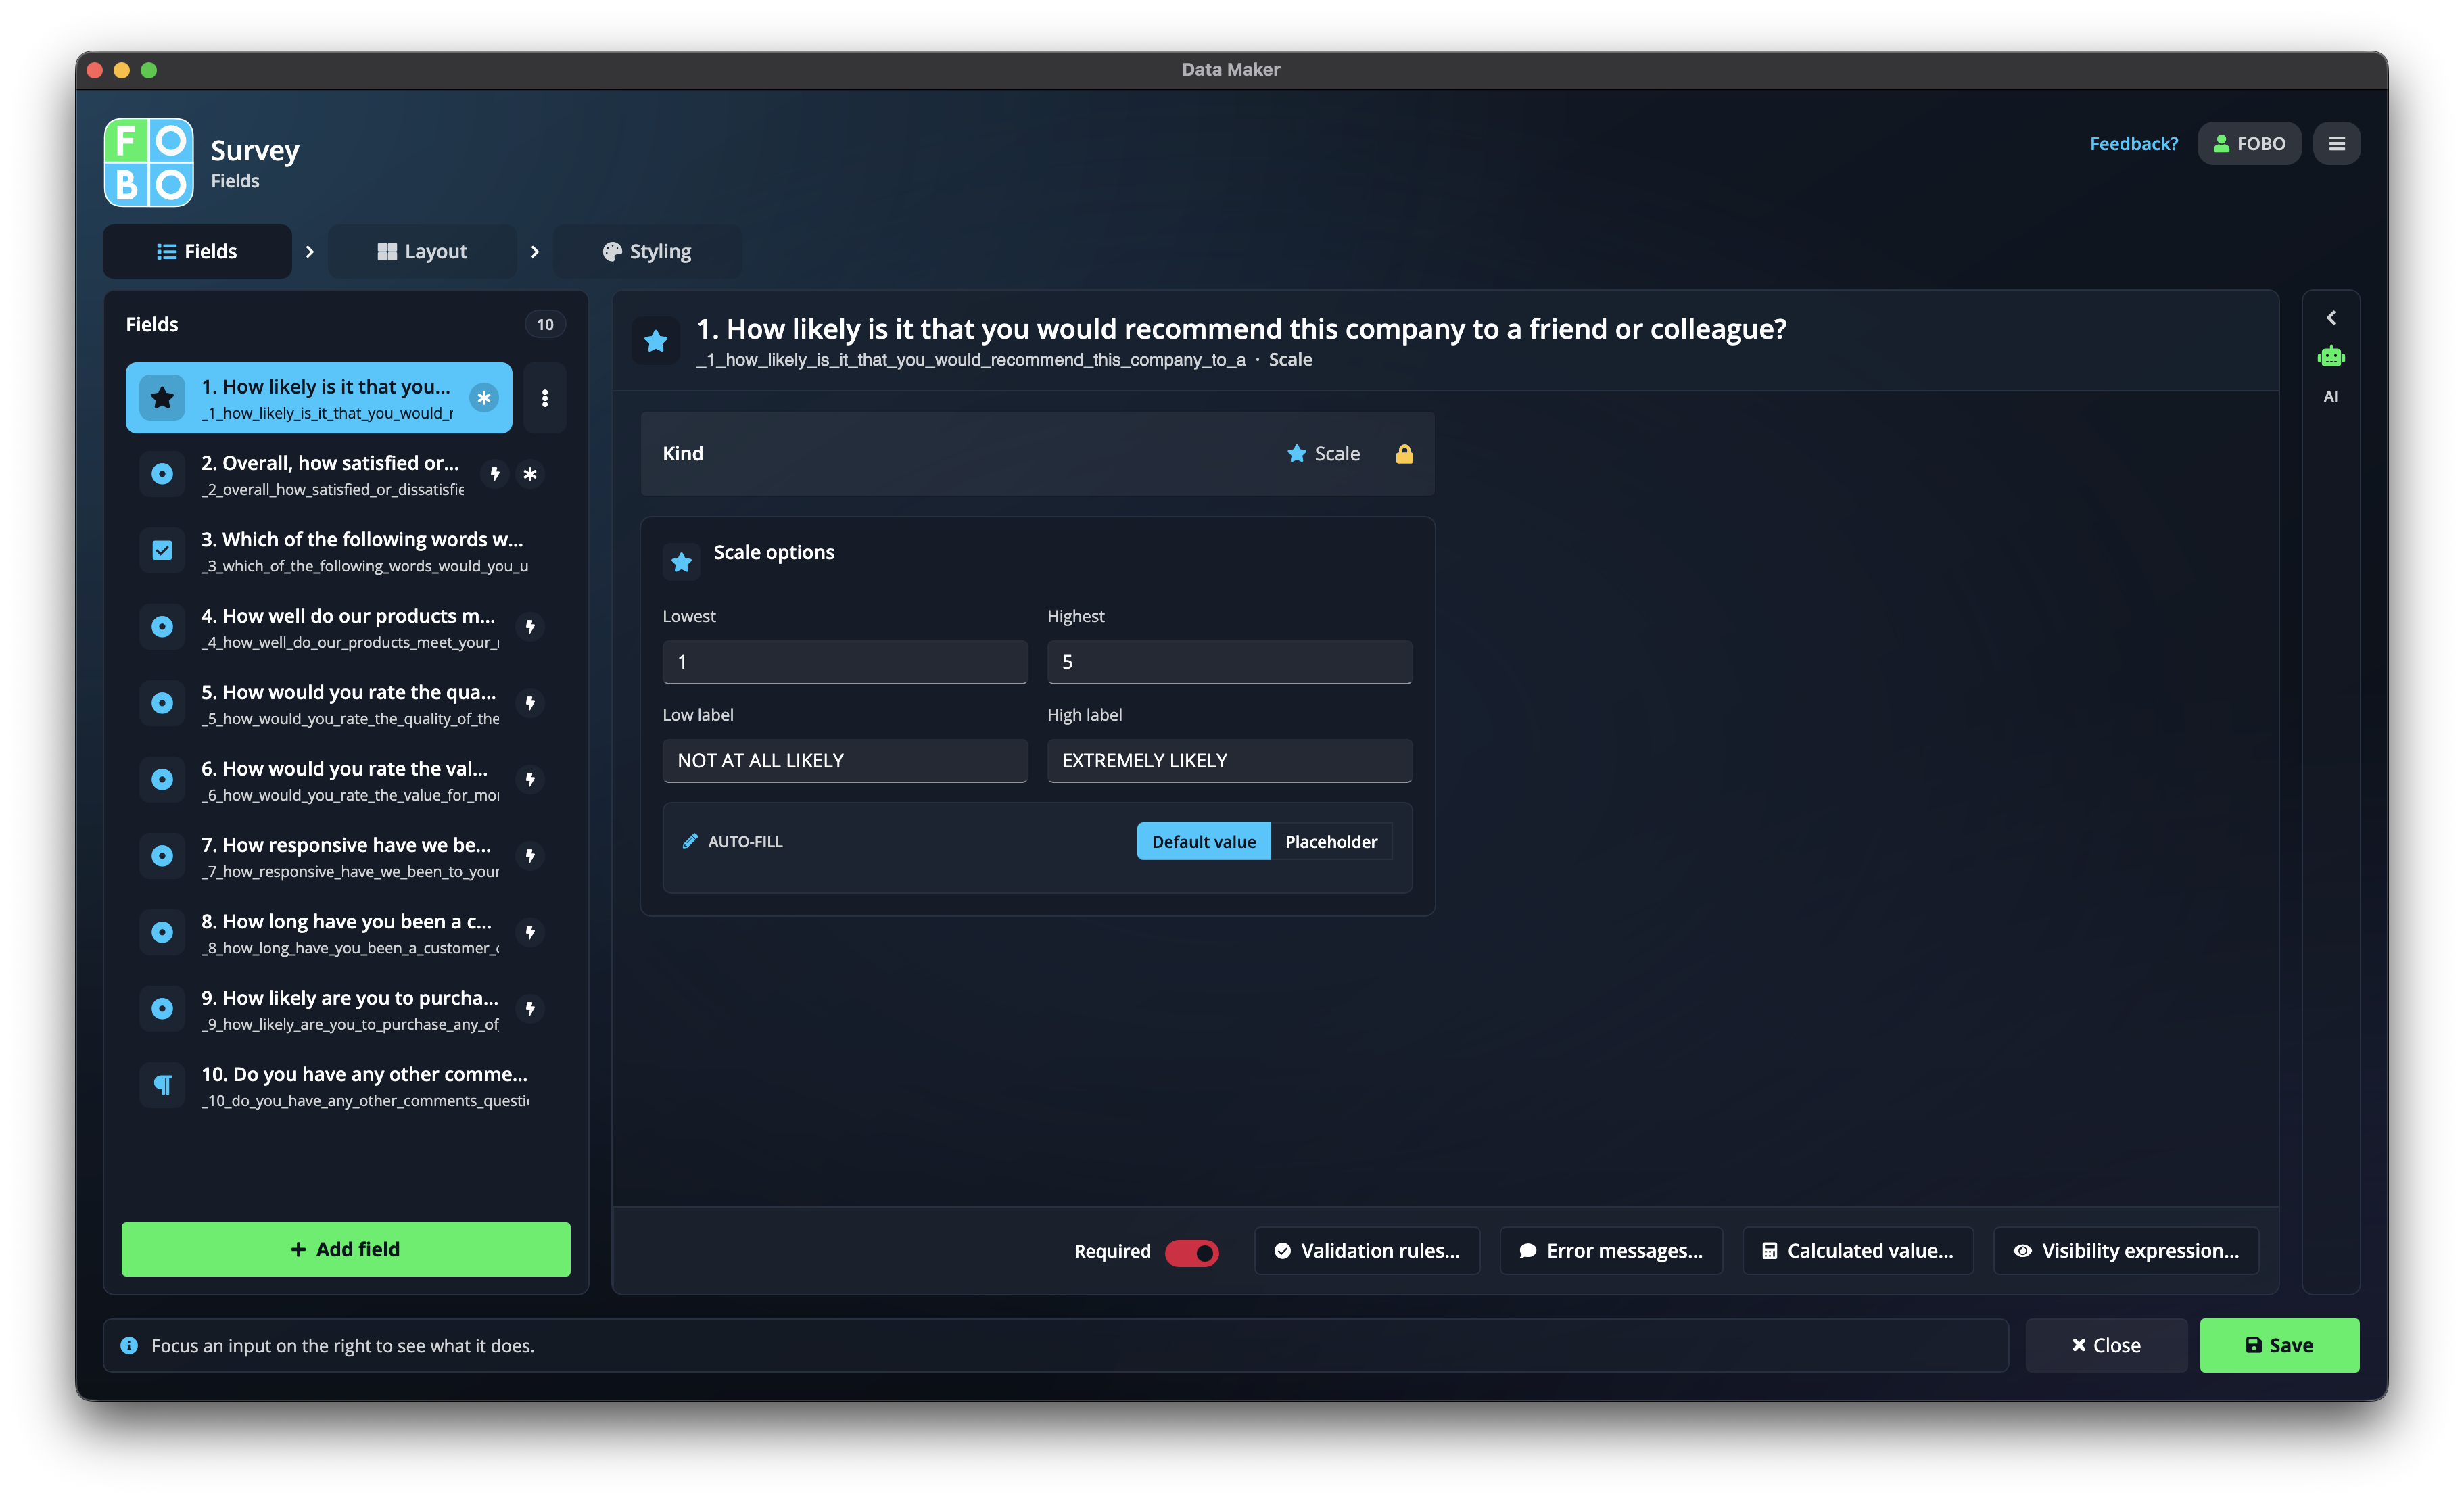Click the question title heading text
The image size is (2464, 1501).
[1241, 329]
